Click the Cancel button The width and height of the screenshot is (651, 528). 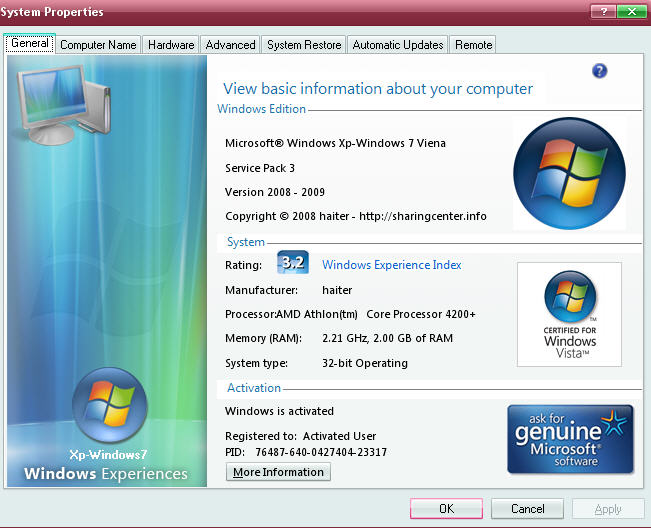(527, 508)
